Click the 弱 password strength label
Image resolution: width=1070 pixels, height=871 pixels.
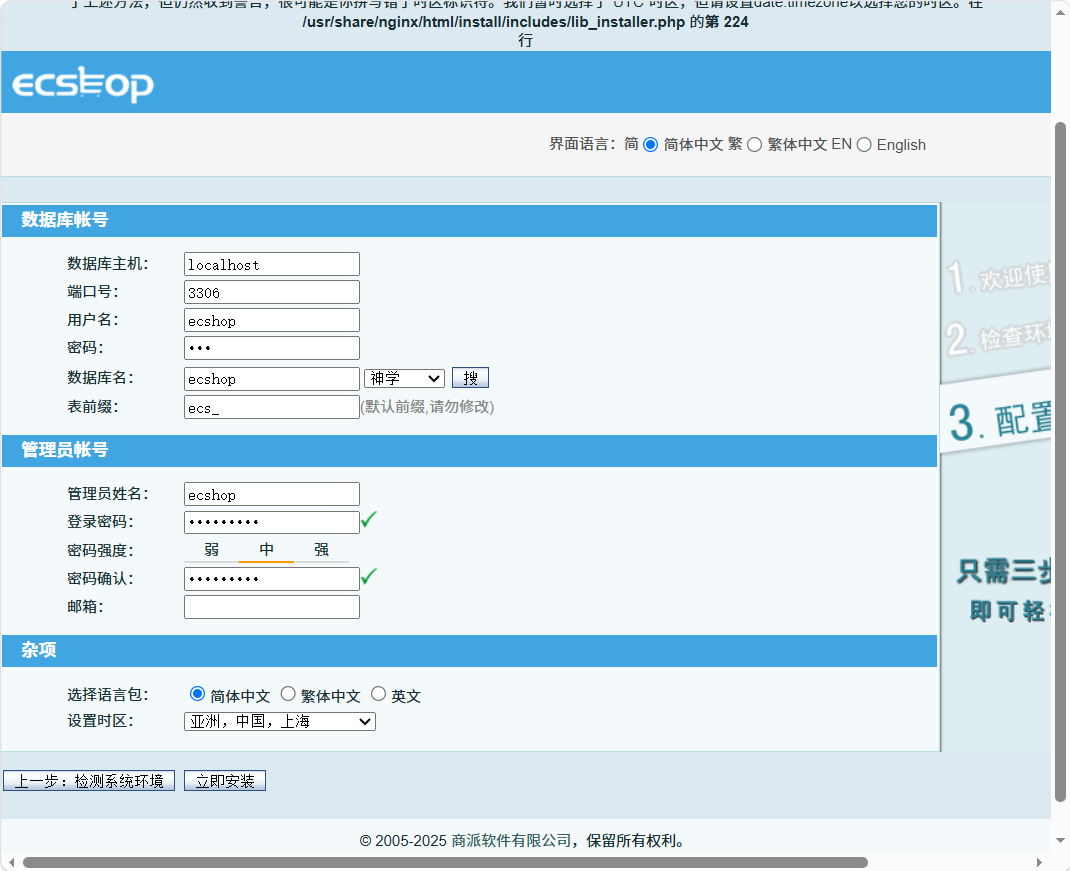[212, 549]
